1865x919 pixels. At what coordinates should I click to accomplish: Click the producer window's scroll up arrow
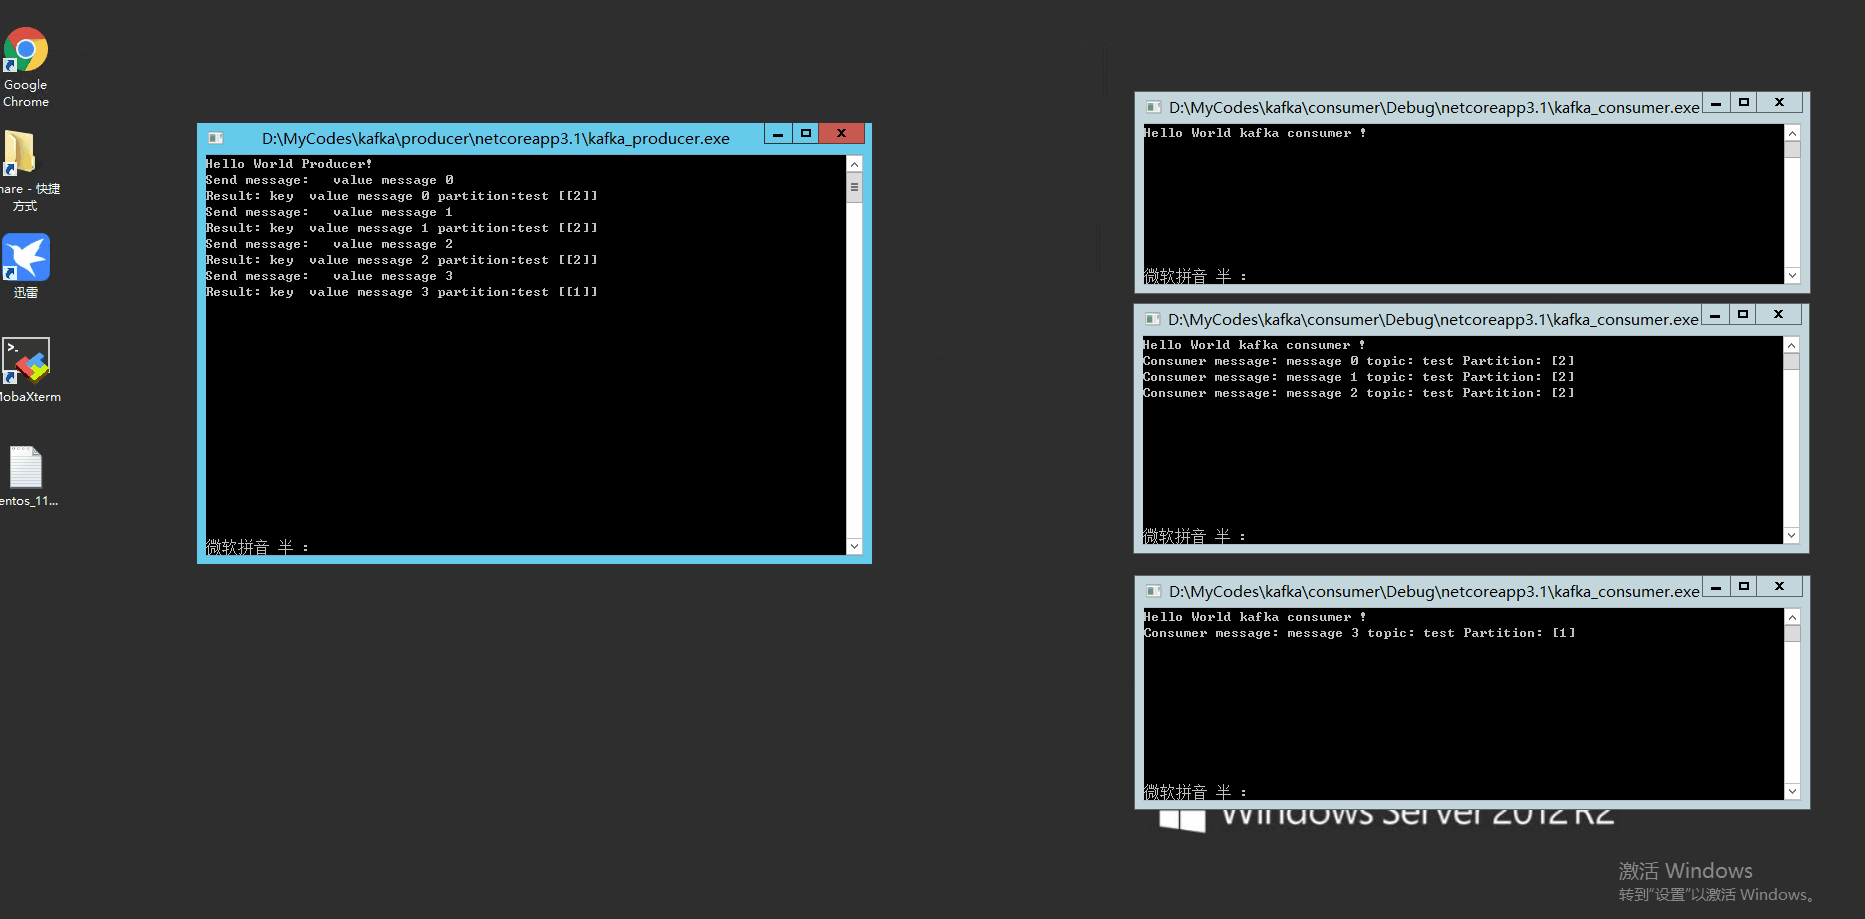pyautogui.click(x=854, y=164)
